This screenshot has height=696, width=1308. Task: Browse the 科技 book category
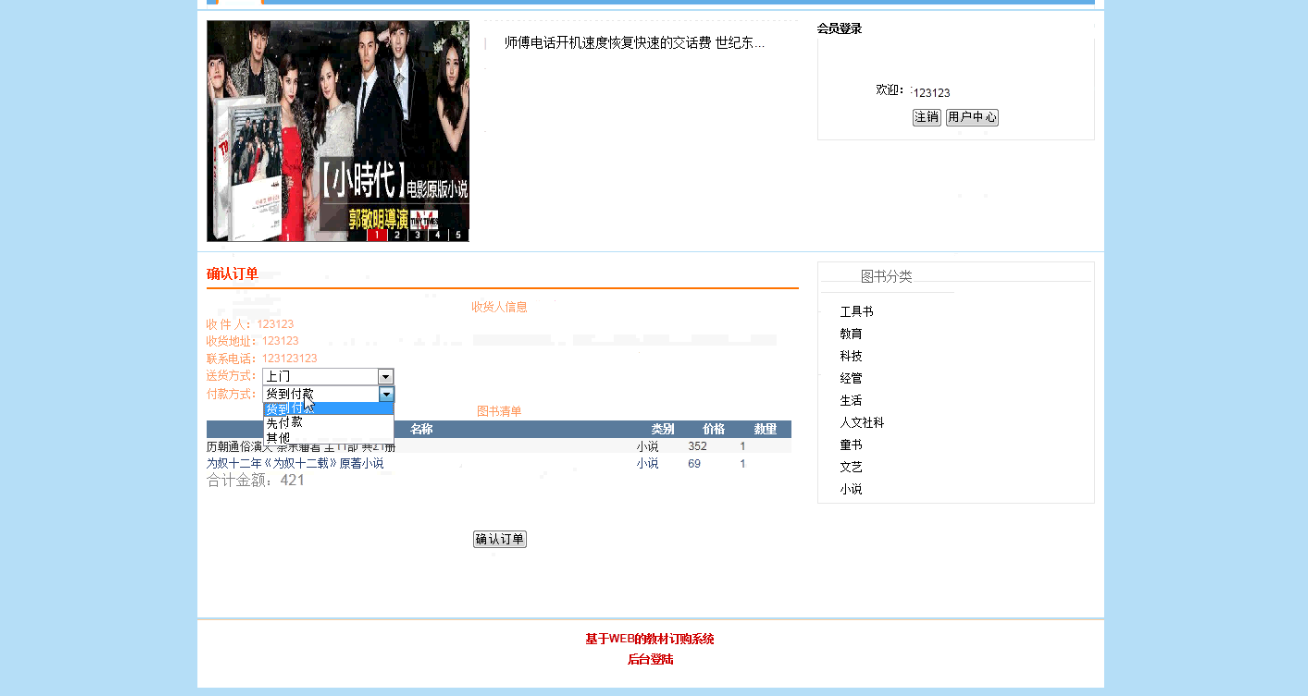(851, 356)
